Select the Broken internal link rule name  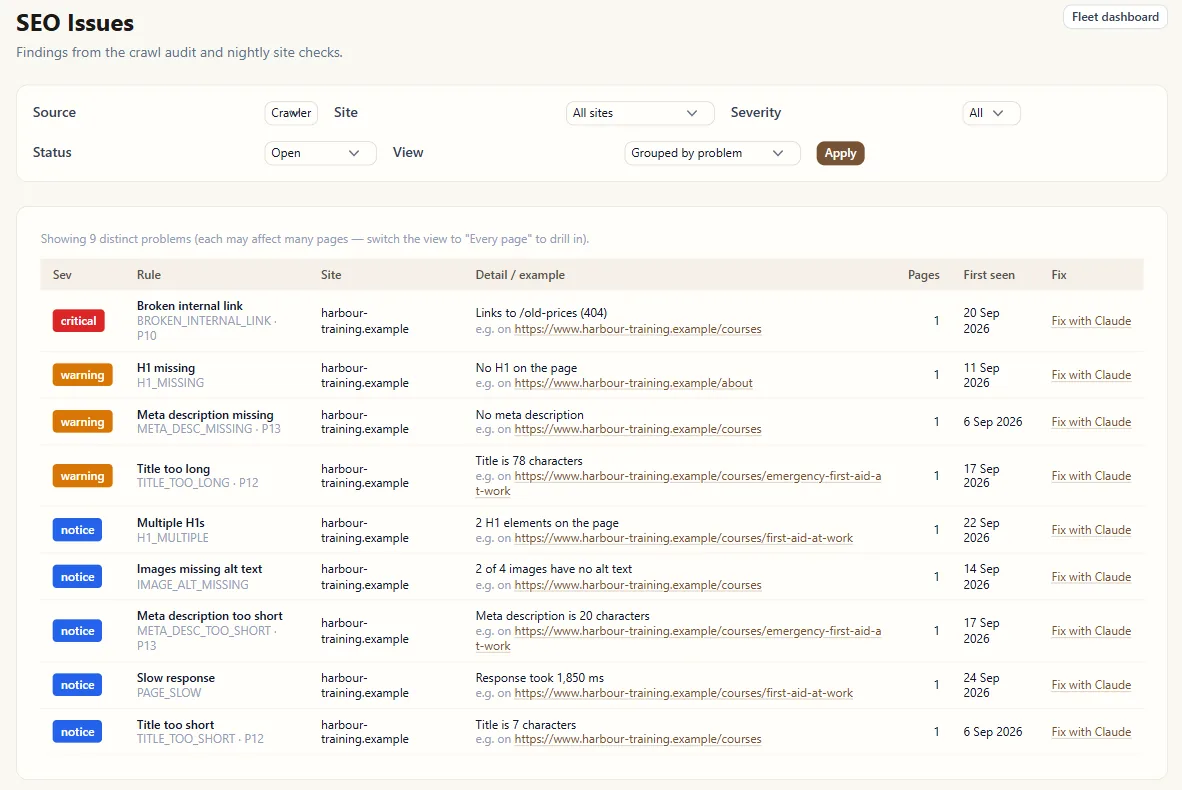[190, 305]
